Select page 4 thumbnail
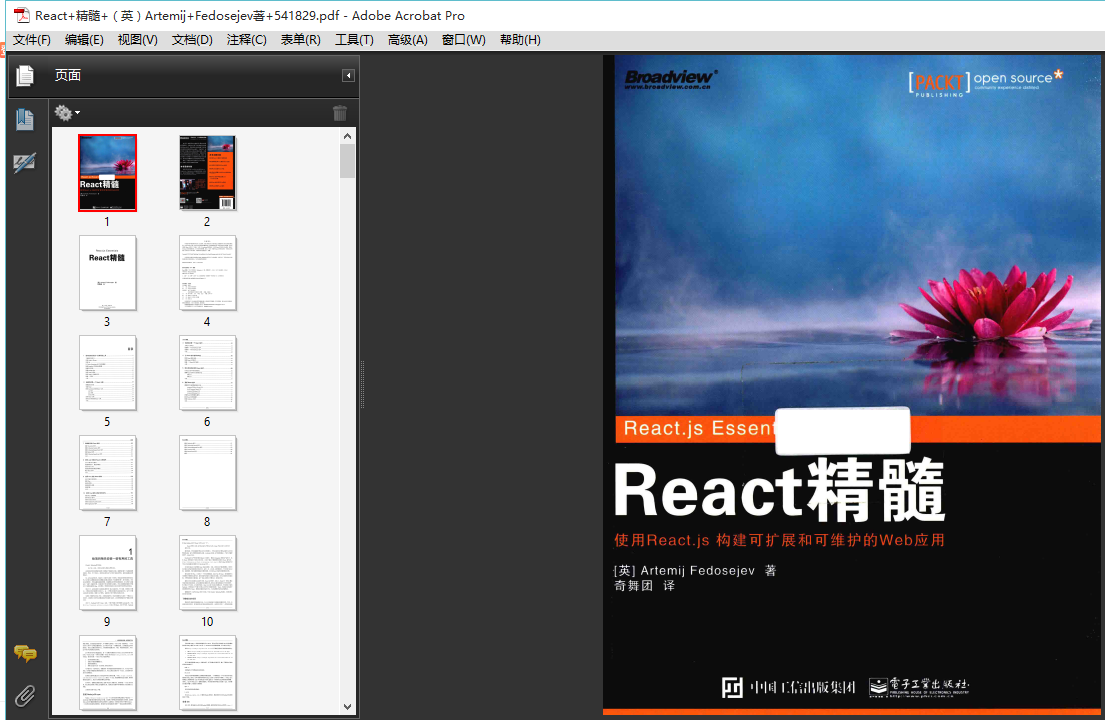Image resolution: width=1105 pixels, height=720 pixels. (x=207, y=273)
